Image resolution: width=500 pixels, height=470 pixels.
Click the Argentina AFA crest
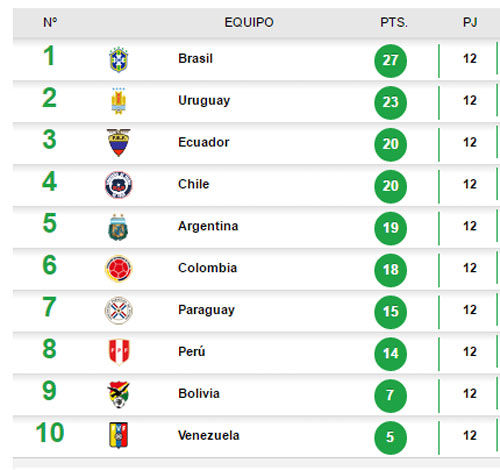[x=118, y=227]
